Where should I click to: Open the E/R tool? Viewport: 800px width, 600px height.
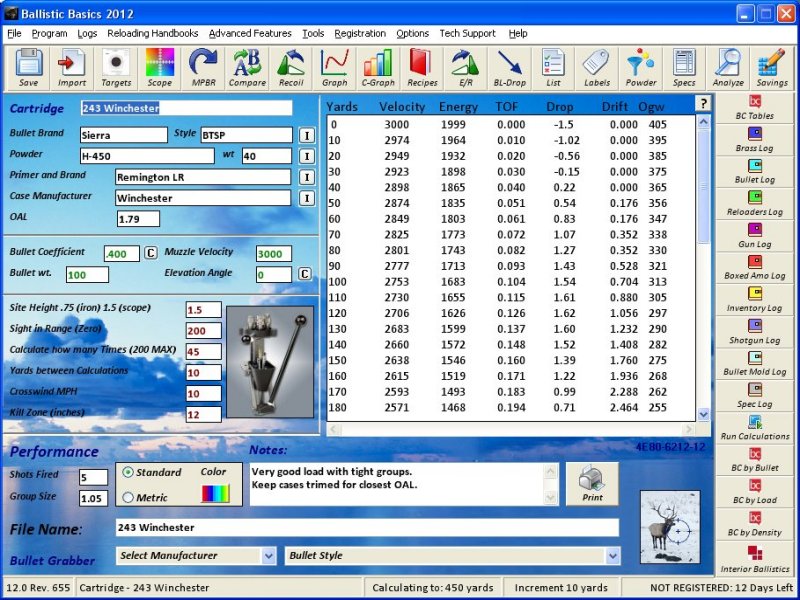(466, 68)
